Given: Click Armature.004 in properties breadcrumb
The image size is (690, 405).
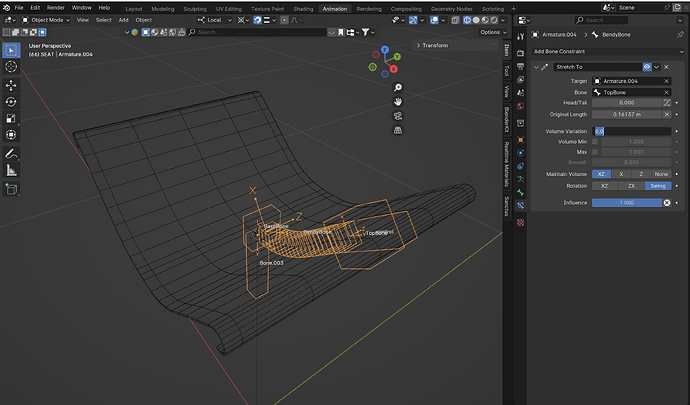Looking at the screenshot, I should tap(559, 35).
